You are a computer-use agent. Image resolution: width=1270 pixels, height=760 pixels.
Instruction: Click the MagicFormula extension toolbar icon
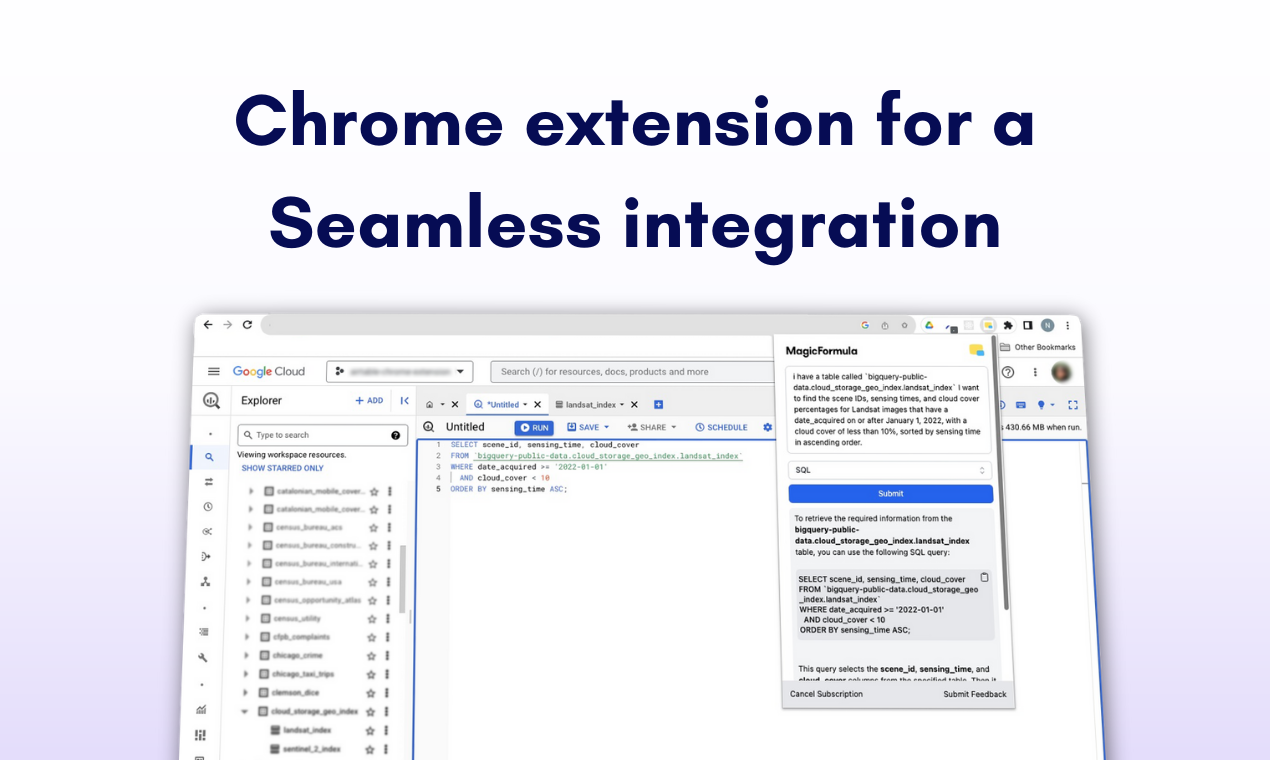(x=988, y=325)
